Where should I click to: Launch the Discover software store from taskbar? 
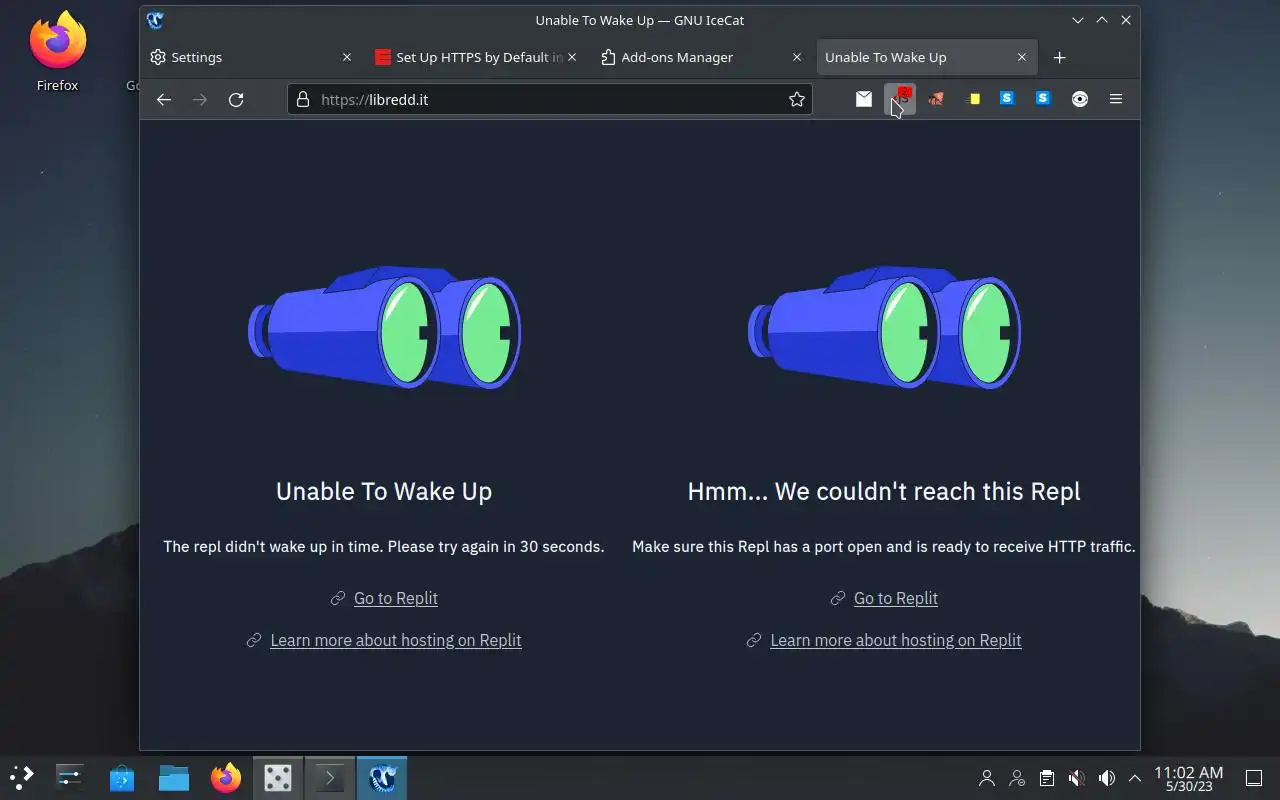(122, 777)
